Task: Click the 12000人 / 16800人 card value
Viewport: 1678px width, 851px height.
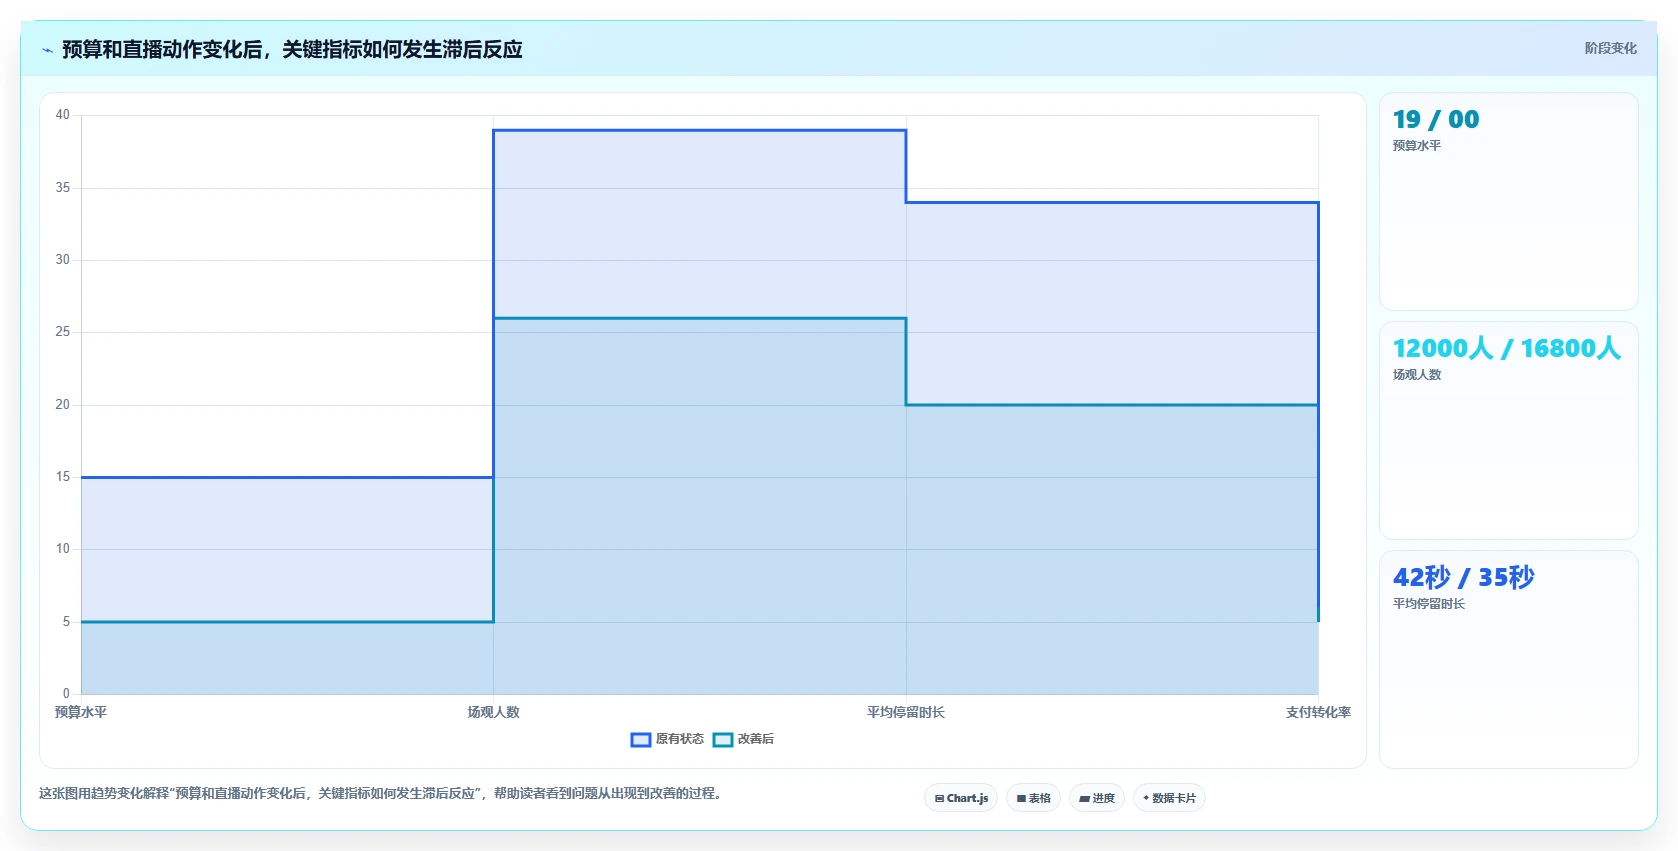Action: click(x=1507, y=348)
